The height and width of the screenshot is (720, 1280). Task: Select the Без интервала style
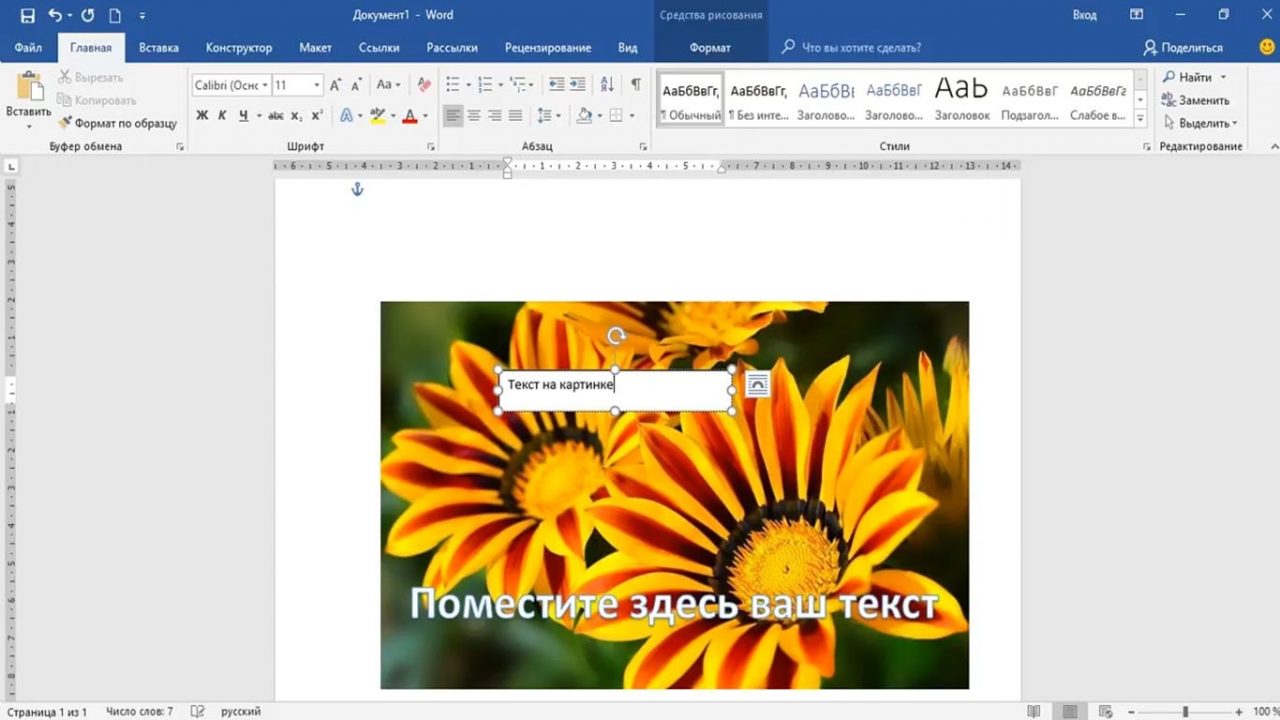coord(759,100)
